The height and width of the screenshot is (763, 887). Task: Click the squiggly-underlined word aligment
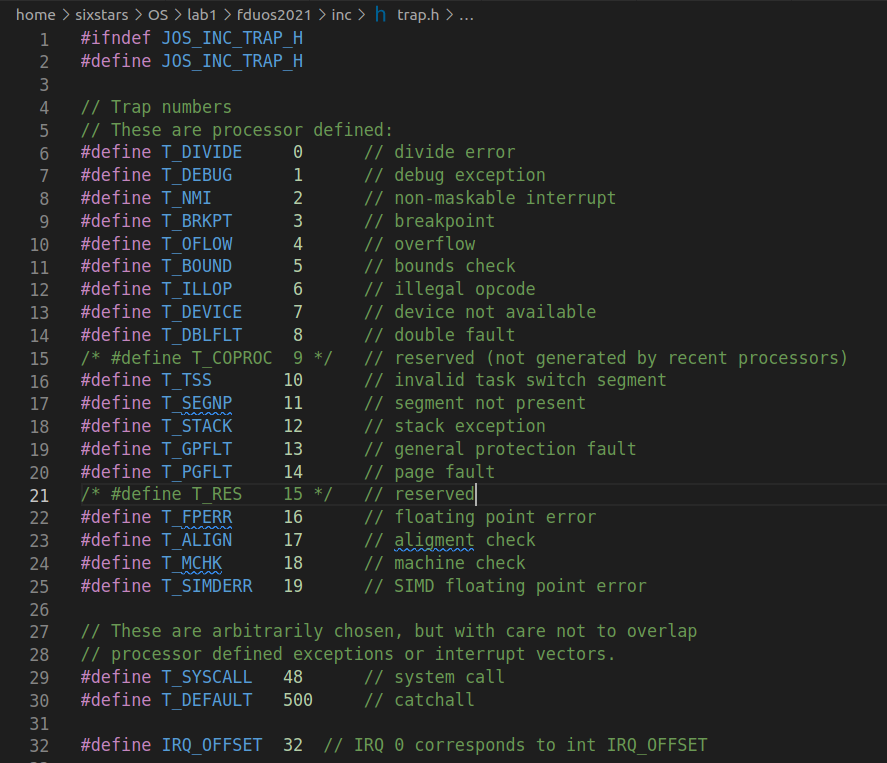coord(434,540)
